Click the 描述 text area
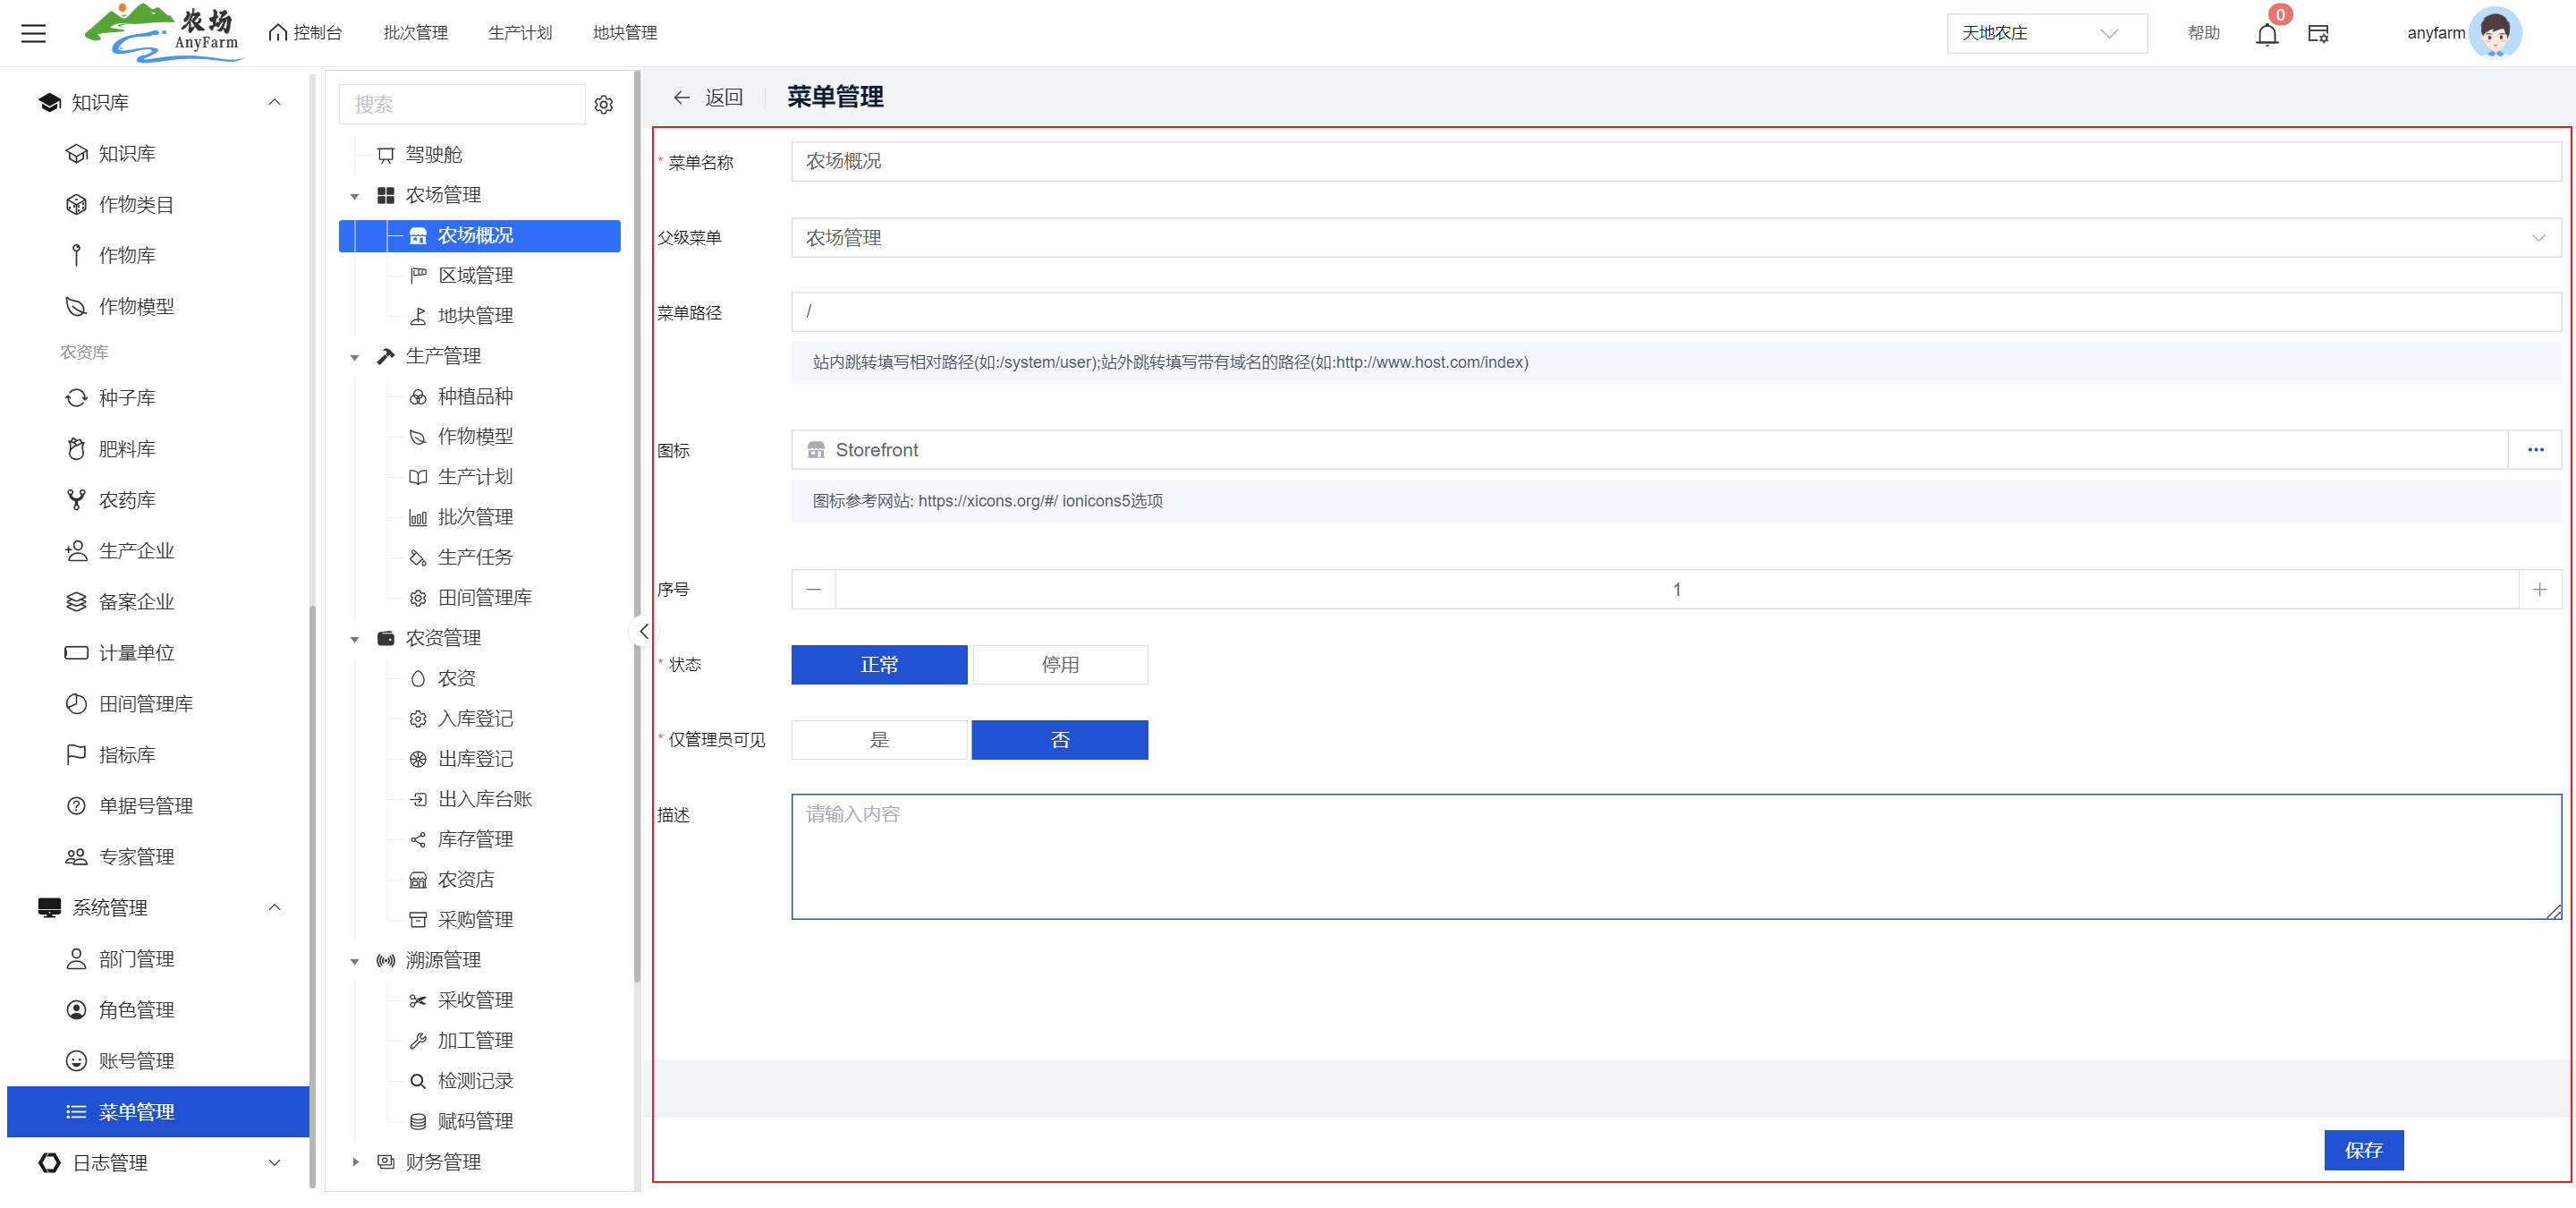This screenshot has height=1208, width=2576. pos(1675,857)
